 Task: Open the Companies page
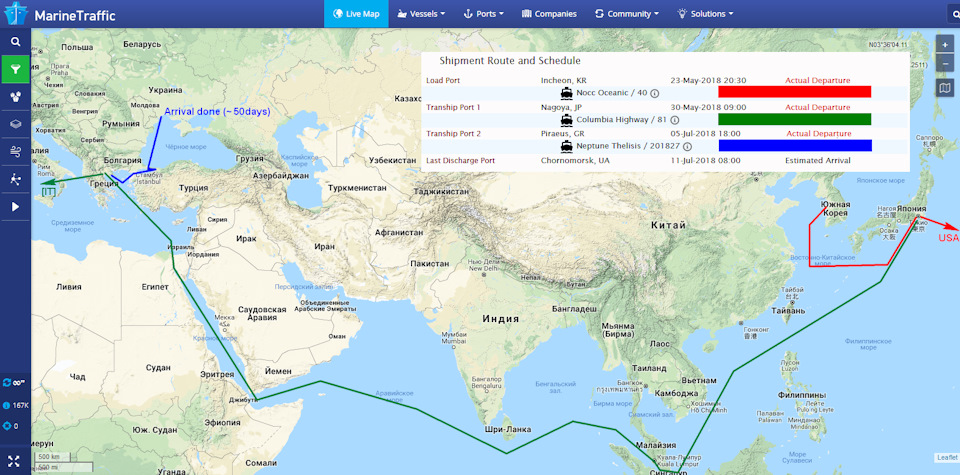pos(549,13)
